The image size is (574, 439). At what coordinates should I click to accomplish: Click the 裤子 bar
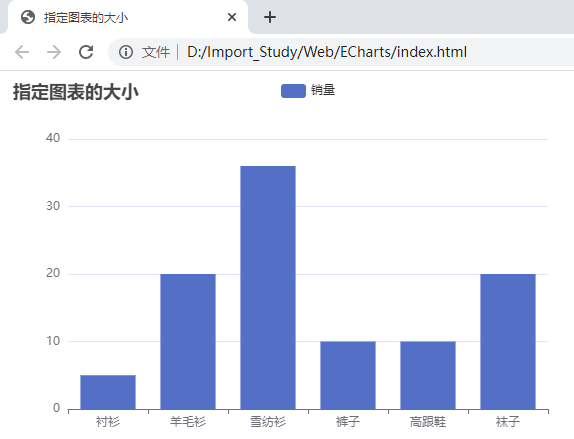point(348,375)
